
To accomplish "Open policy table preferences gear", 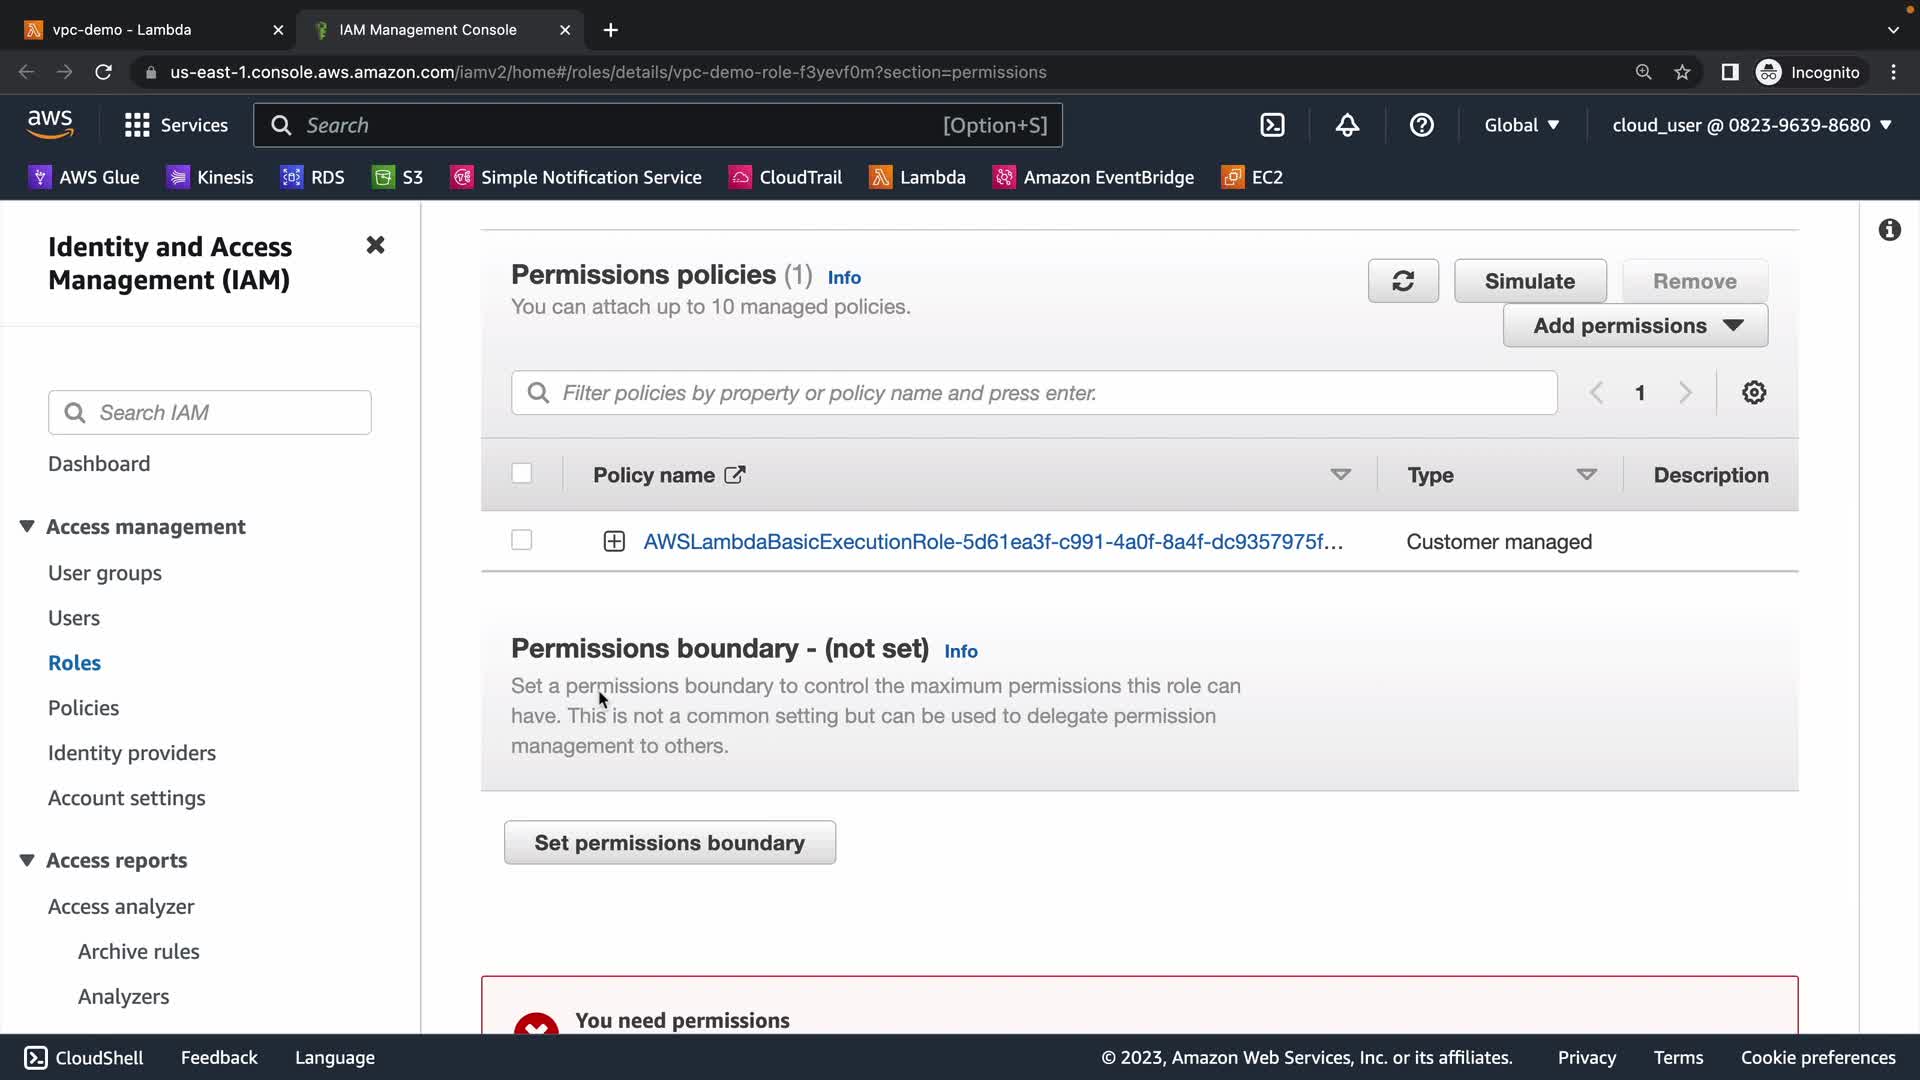I will pyautogui.click(x=1753, y=393).
